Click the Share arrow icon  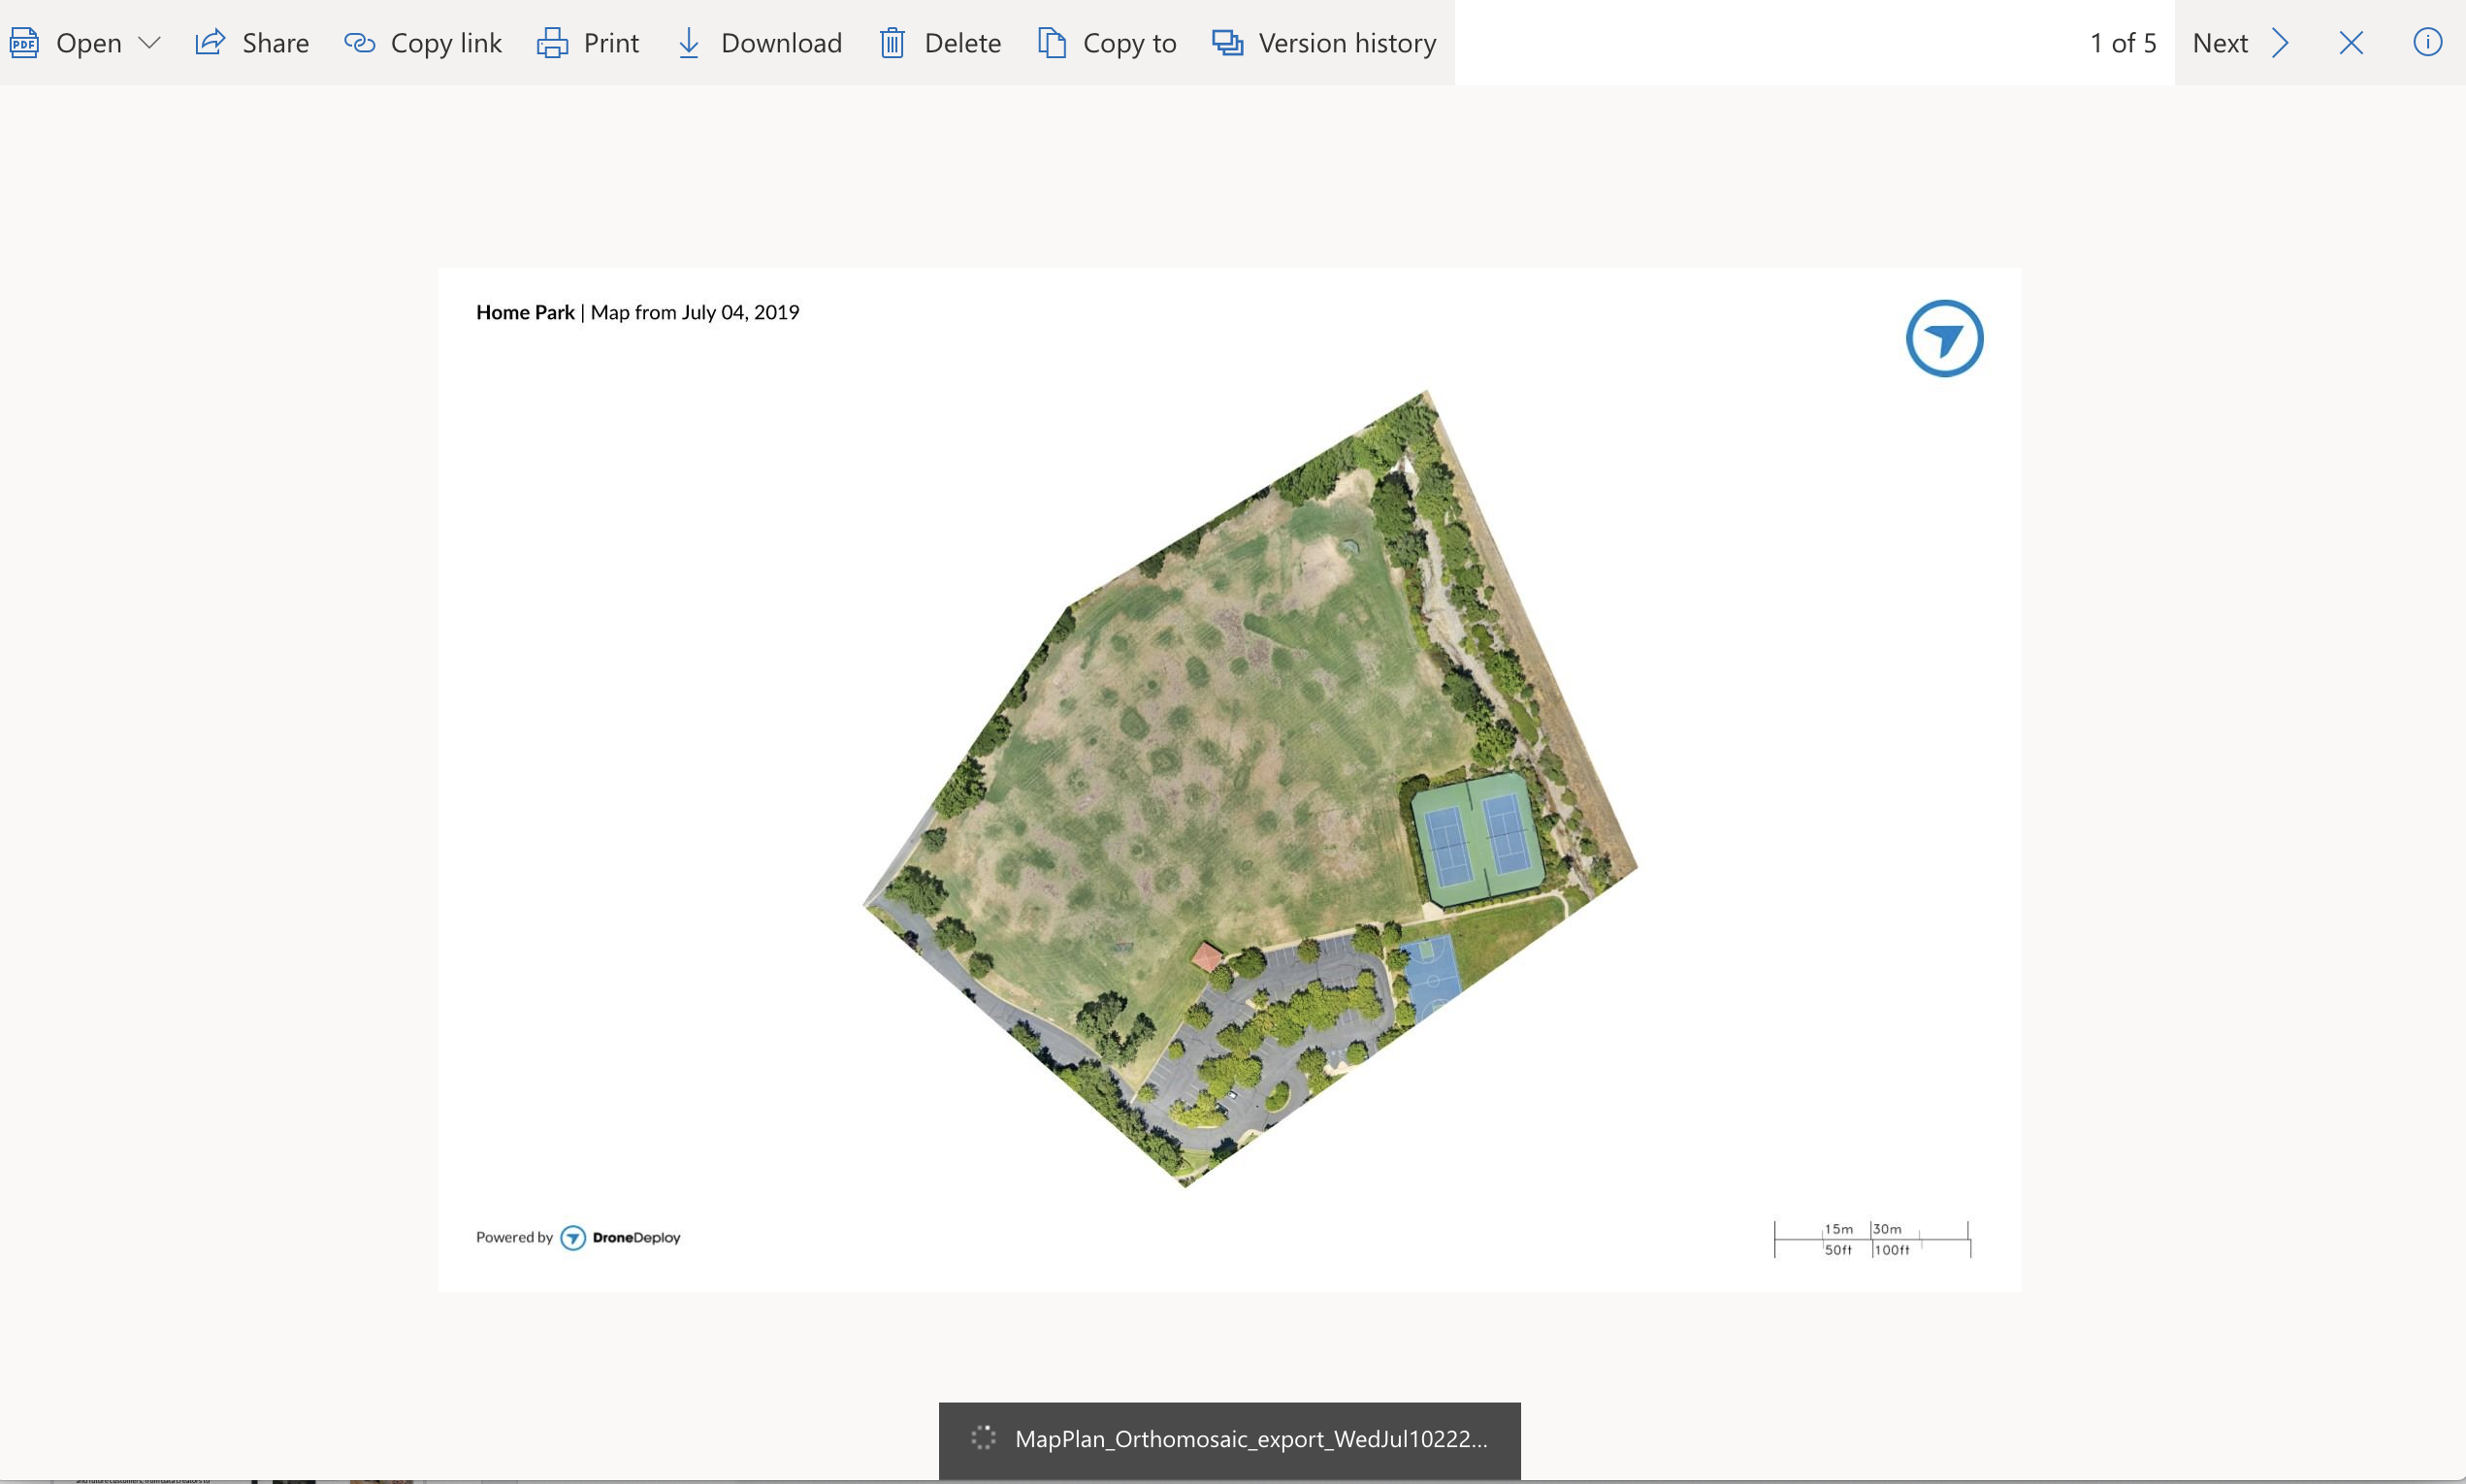210,42
